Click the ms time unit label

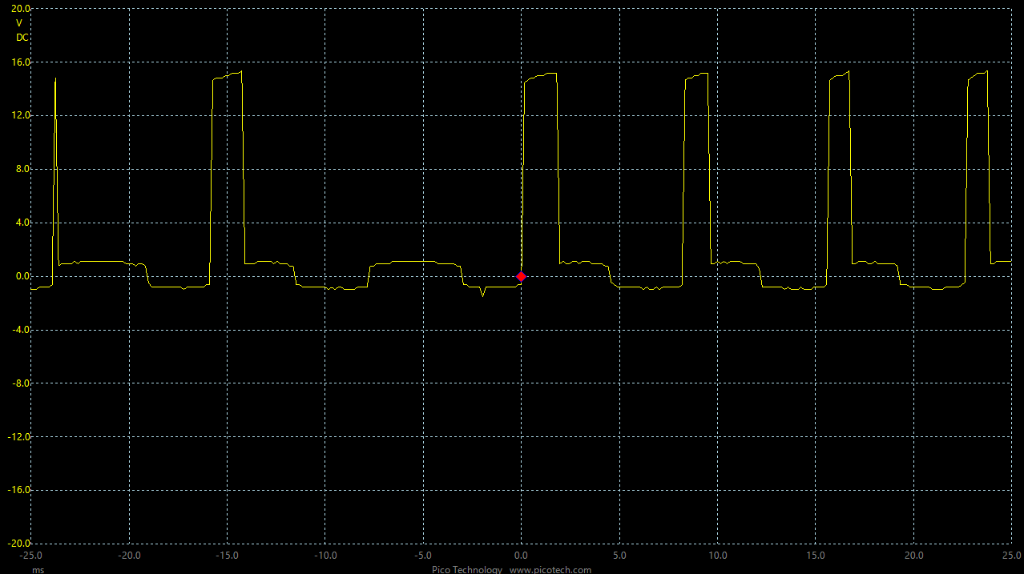37,567
